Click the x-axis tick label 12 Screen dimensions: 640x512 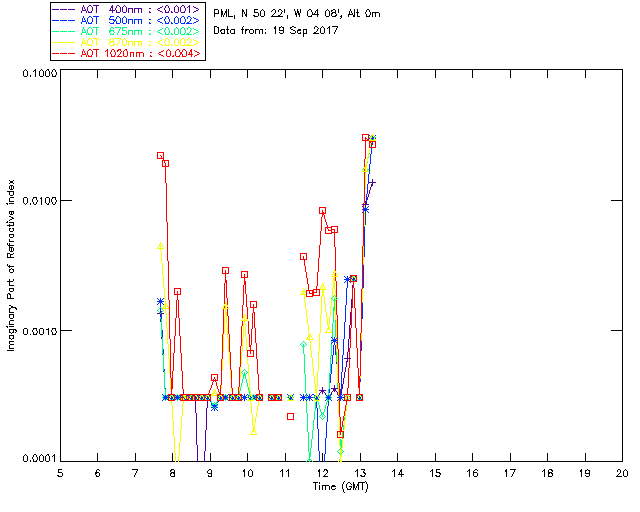point(322,473)
